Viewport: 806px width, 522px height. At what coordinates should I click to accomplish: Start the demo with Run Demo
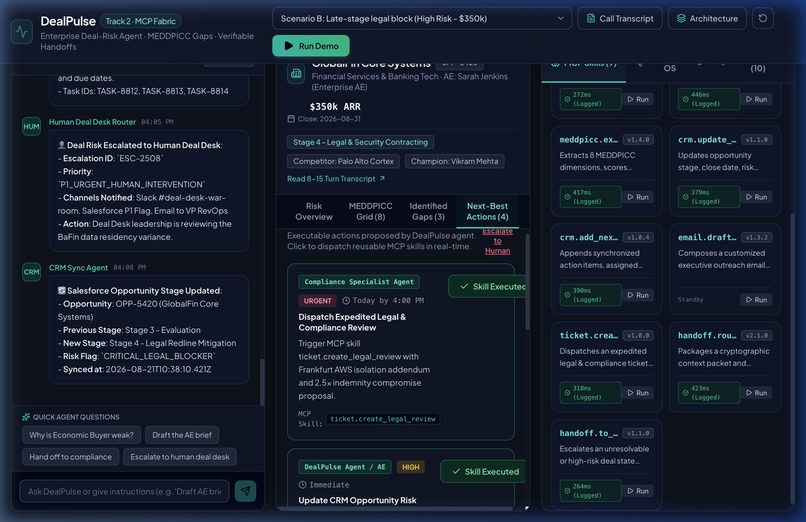[x=311, y=46]
